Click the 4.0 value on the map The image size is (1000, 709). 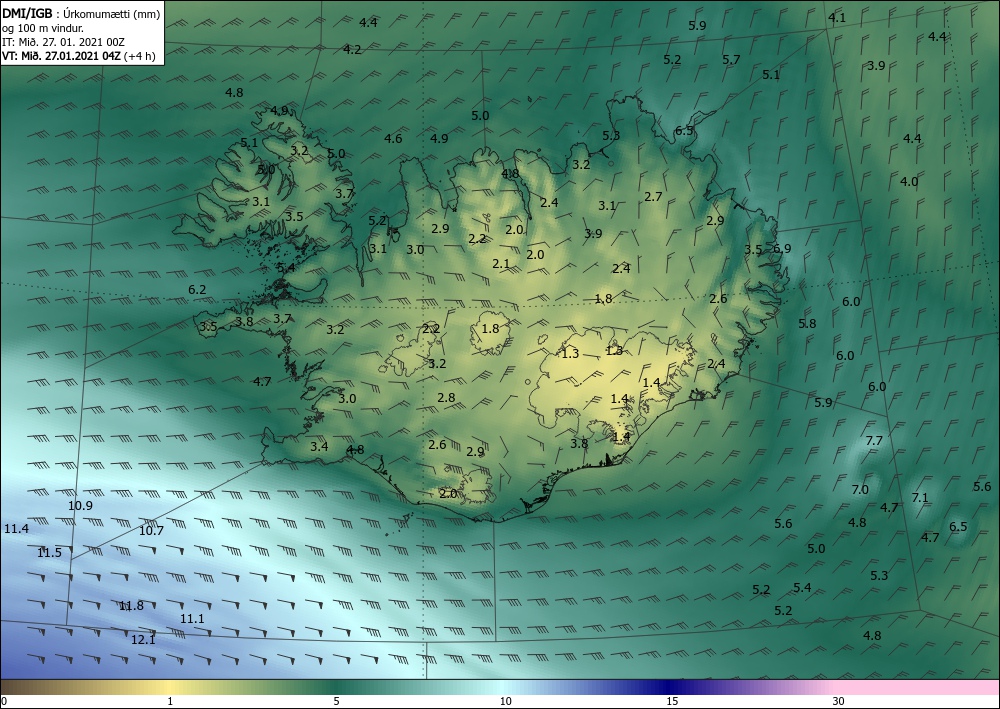point(909,182)
